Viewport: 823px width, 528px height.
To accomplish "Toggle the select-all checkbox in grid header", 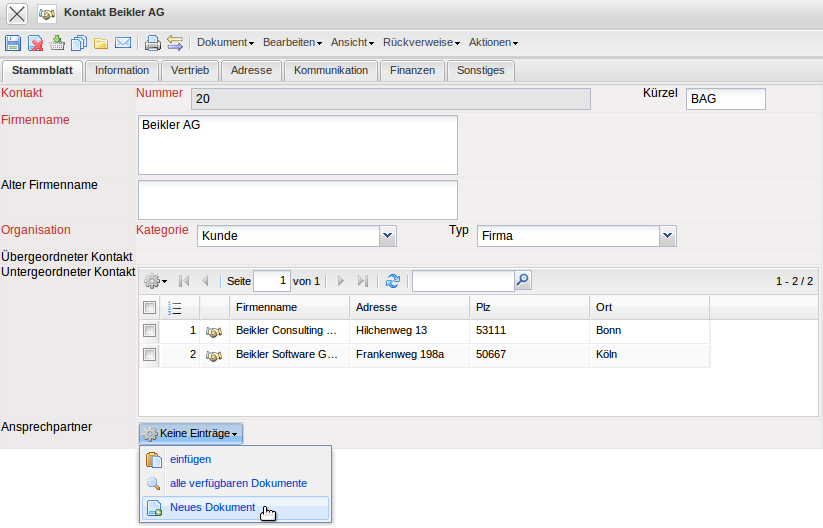I will 149,307.
